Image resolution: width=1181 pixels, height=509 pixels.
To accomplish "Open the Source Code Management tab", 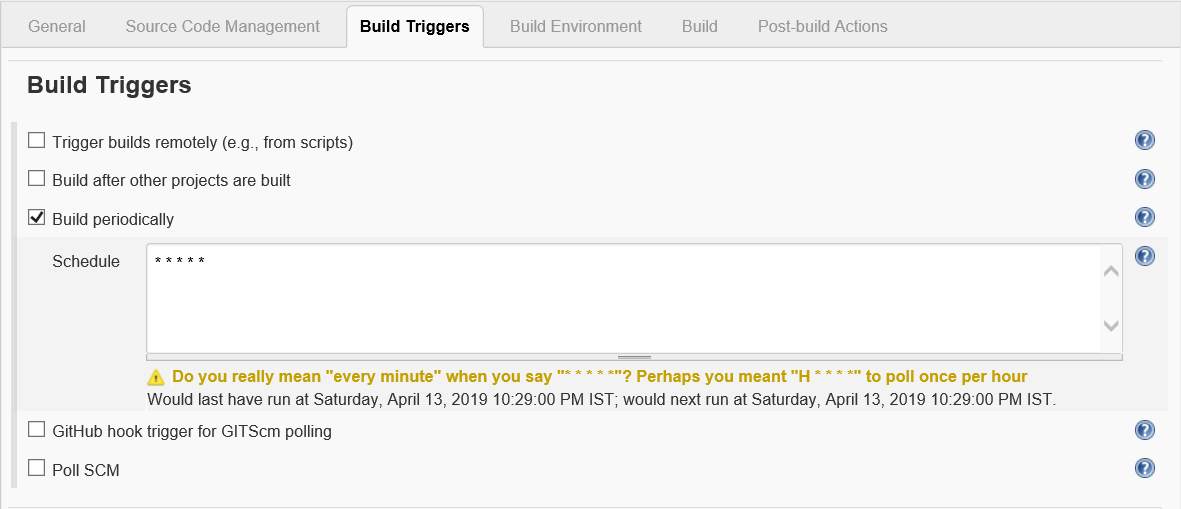I will point(223,27).
